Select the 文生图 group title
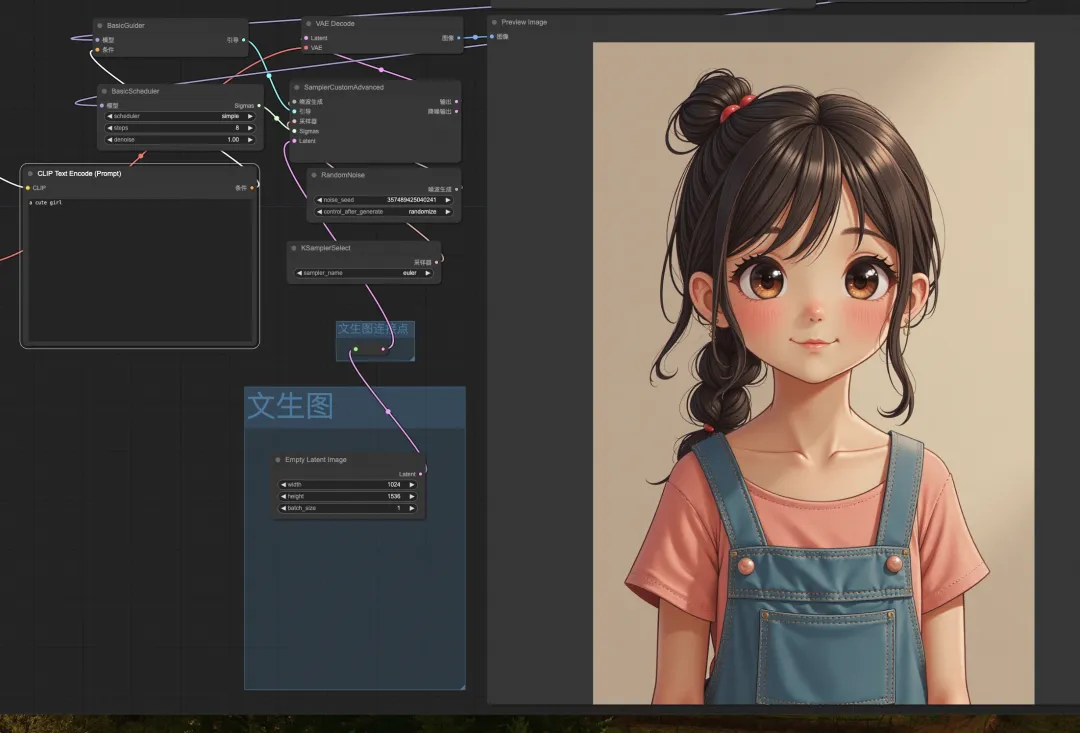 click(290, 406)
